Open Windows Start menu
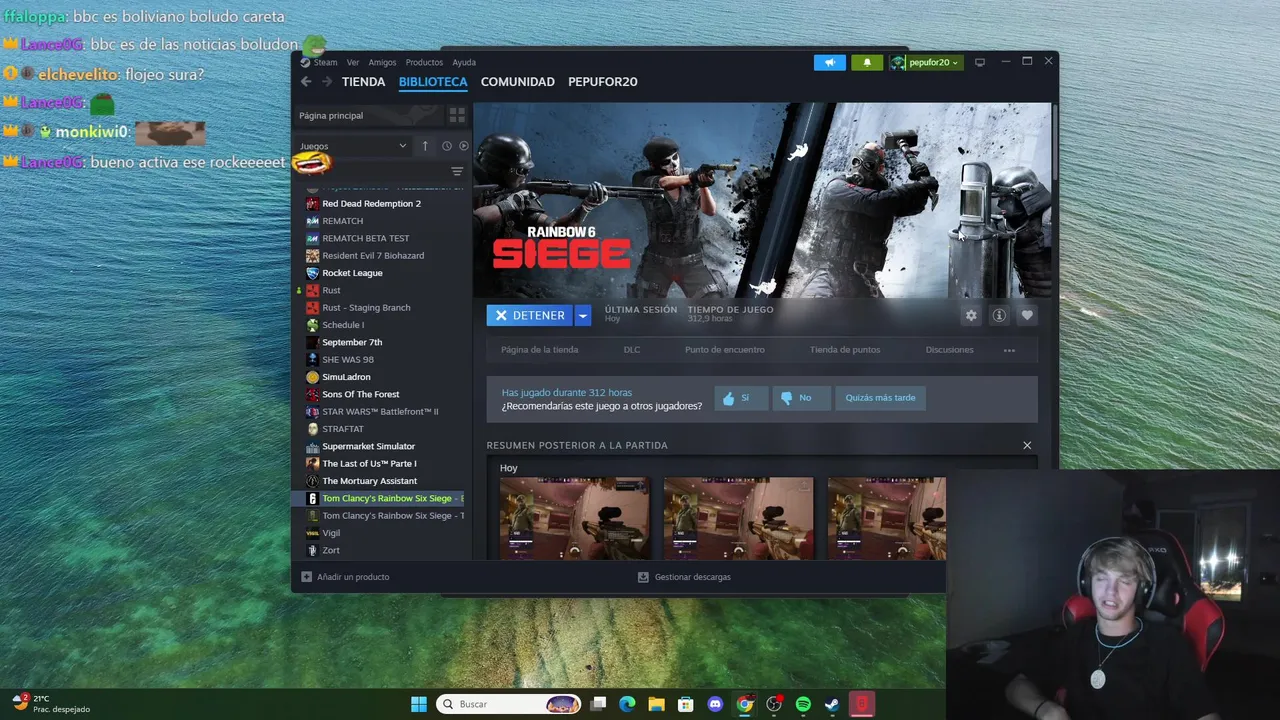 [419, 704]
